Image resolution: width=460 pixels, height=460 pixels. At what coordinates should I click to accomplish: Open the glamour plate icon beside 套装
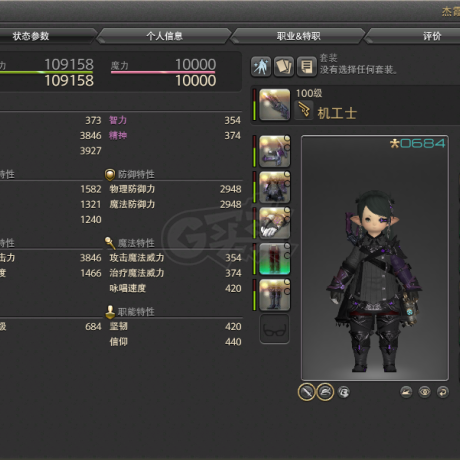click(261, 66)
